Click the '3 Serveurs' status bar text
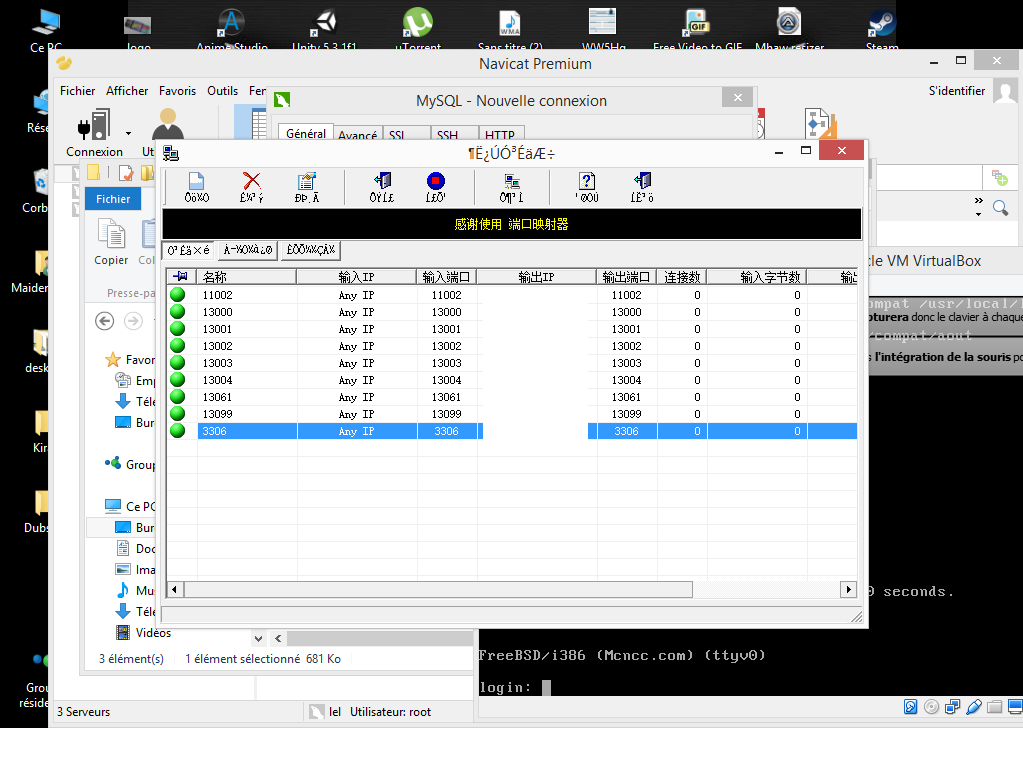This screenshot has height=773, width=1023. (84, 712)
